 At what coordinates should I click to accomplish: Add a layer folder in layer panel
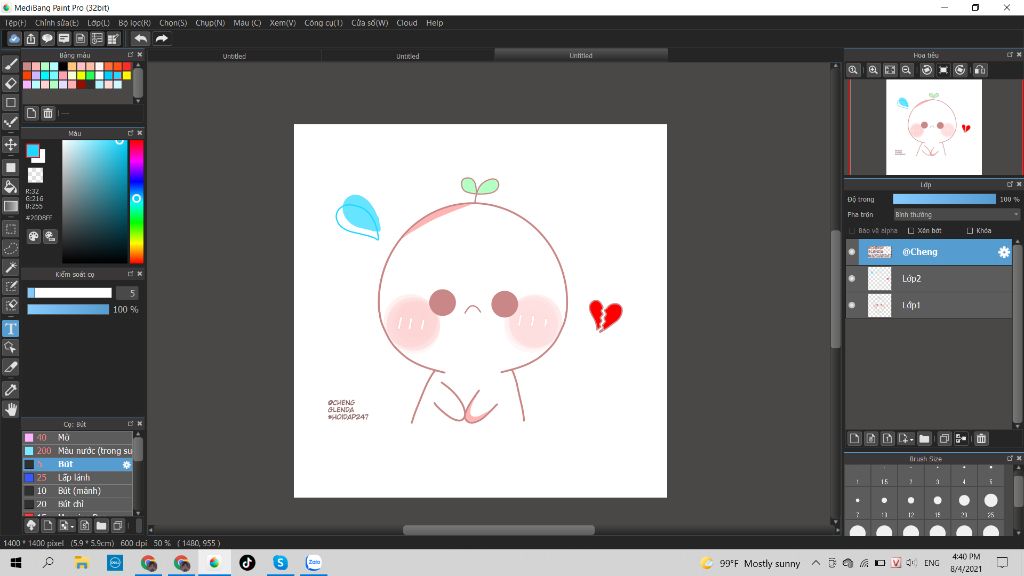click(x=924, y=439)
